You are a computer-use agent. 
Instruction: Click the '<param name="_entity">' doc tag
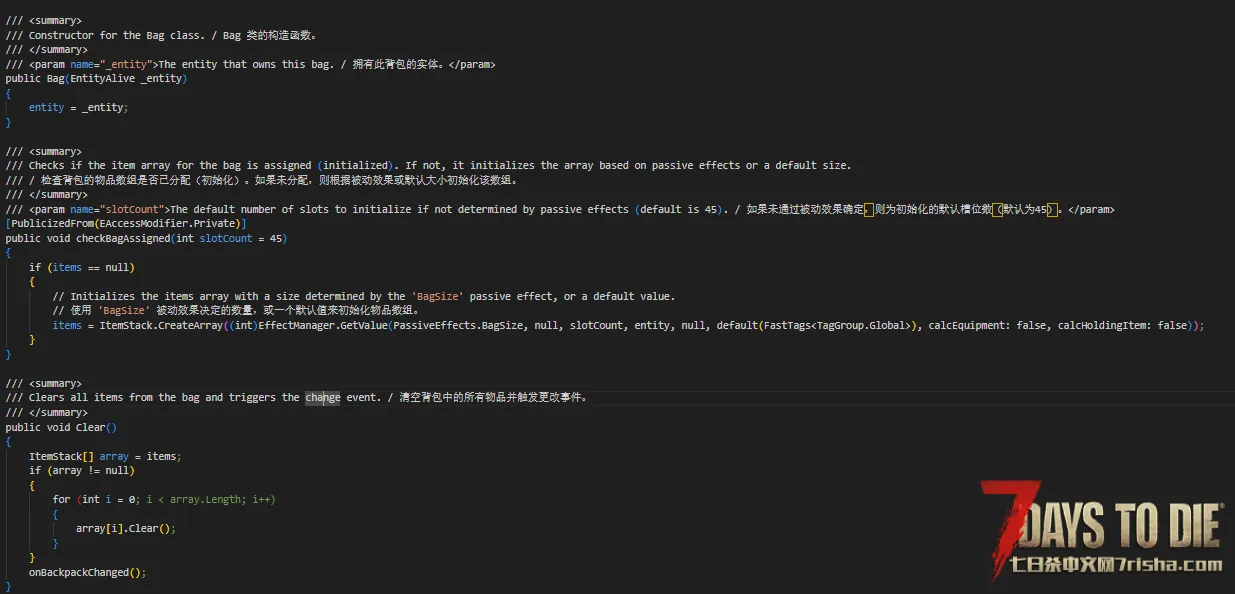pyautogui.click(x=94, y=64)
